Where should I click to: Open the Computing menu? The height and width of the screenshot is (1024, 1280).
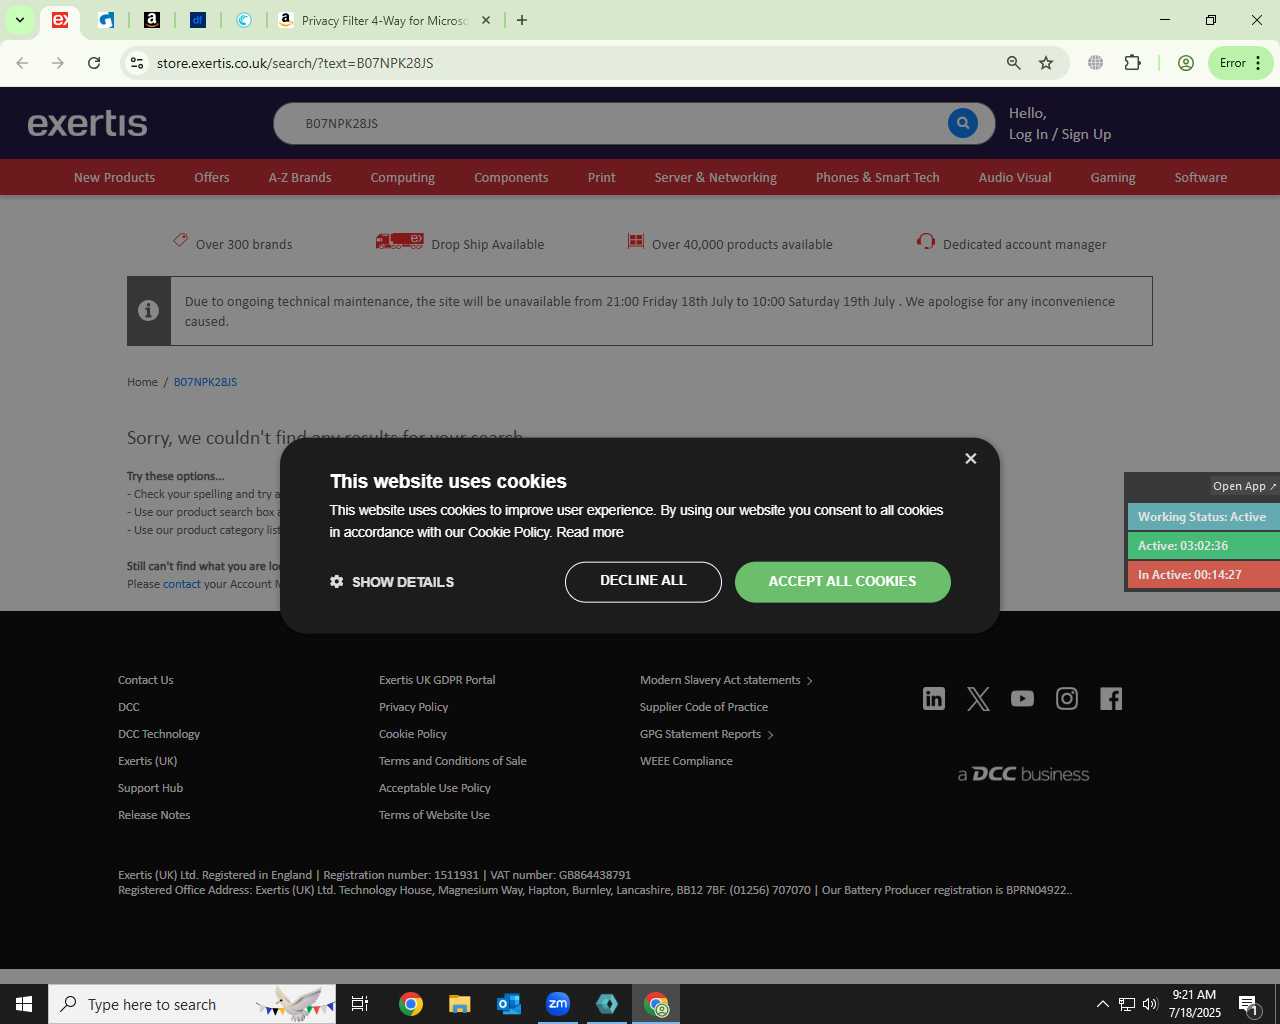coord(402,177)
